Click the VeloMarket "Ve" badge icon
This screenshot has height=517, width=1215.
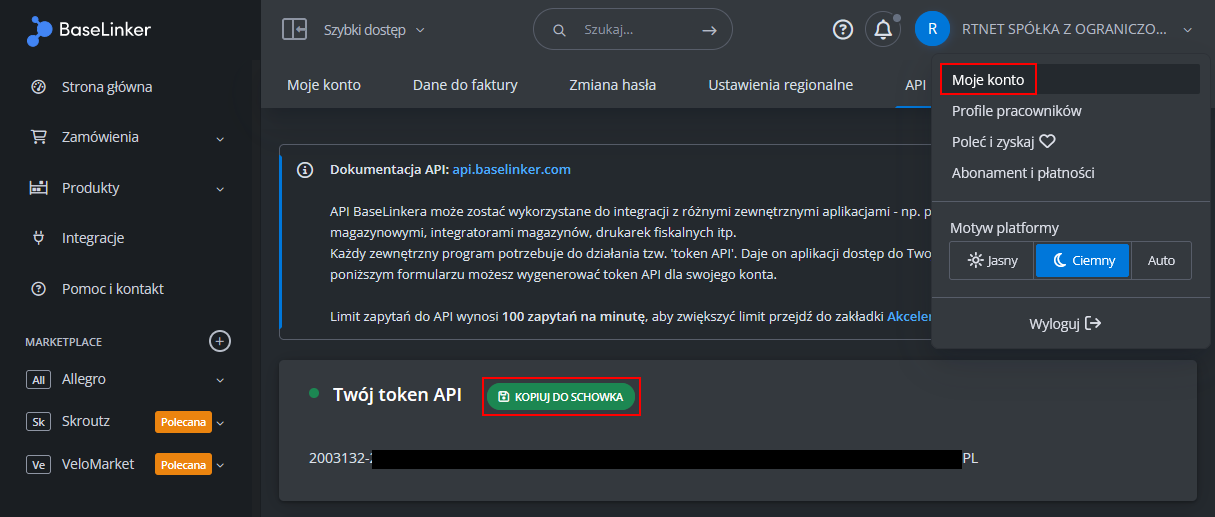coord(38,464)
